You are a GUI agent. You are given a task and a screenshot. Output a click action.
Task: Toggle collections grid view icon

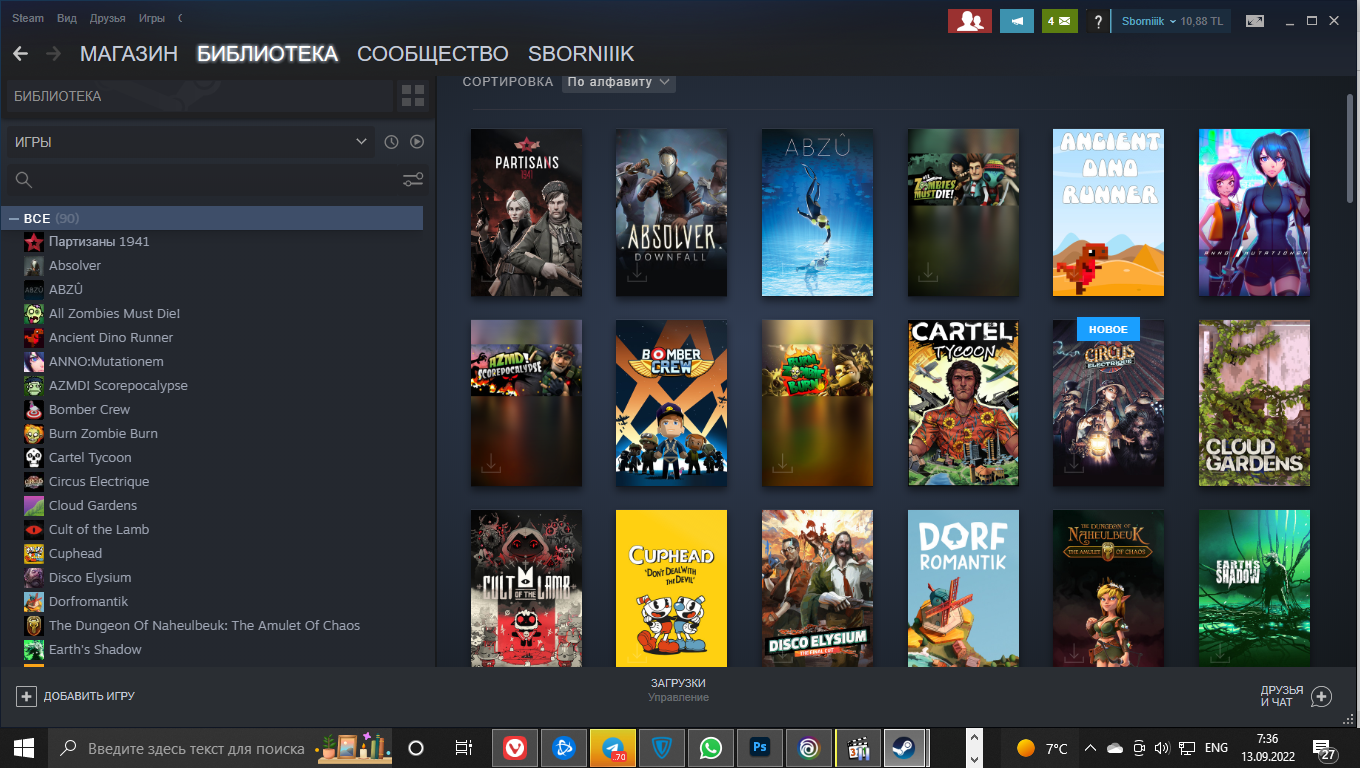point(413,96)
